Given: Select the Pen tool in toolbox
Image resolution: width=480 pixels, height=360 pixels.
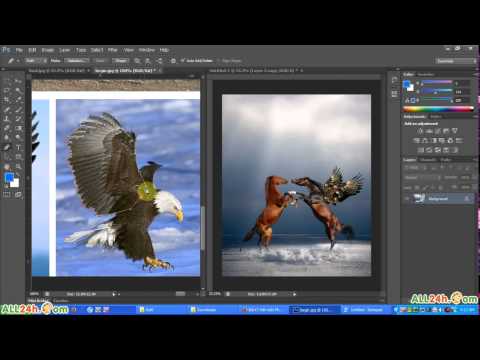Looking at the screenshot, I should (x=7, y=147).
